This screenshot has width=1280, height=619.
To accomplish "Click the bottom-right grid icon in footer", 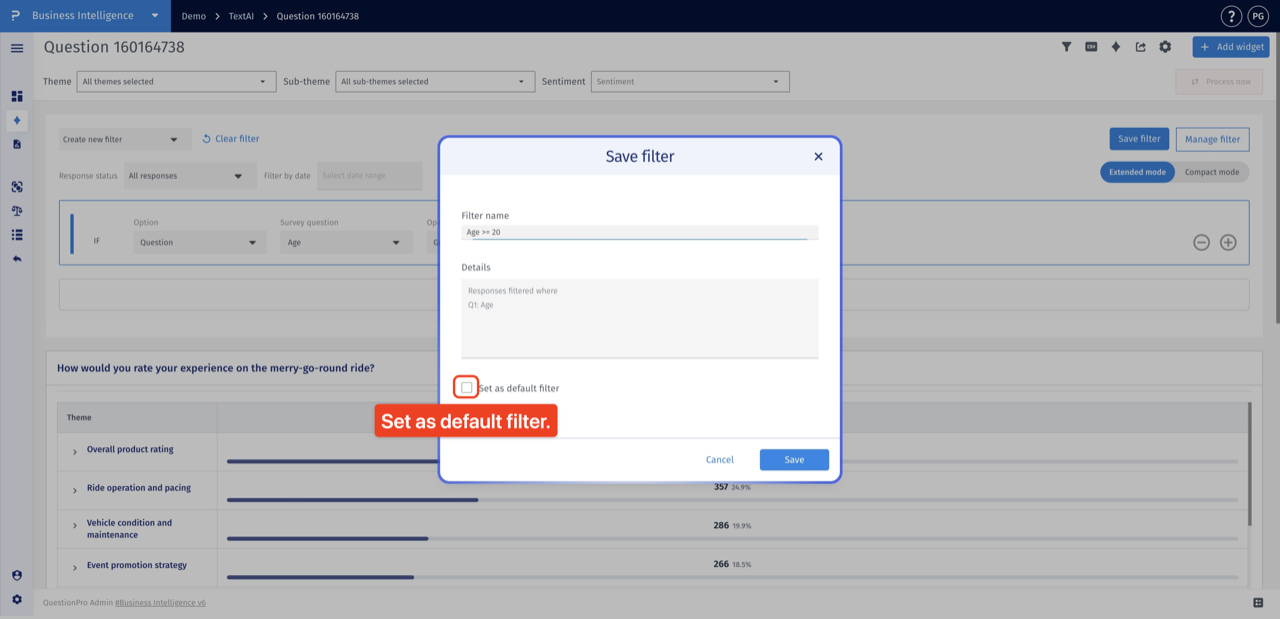I will 1258,603.
